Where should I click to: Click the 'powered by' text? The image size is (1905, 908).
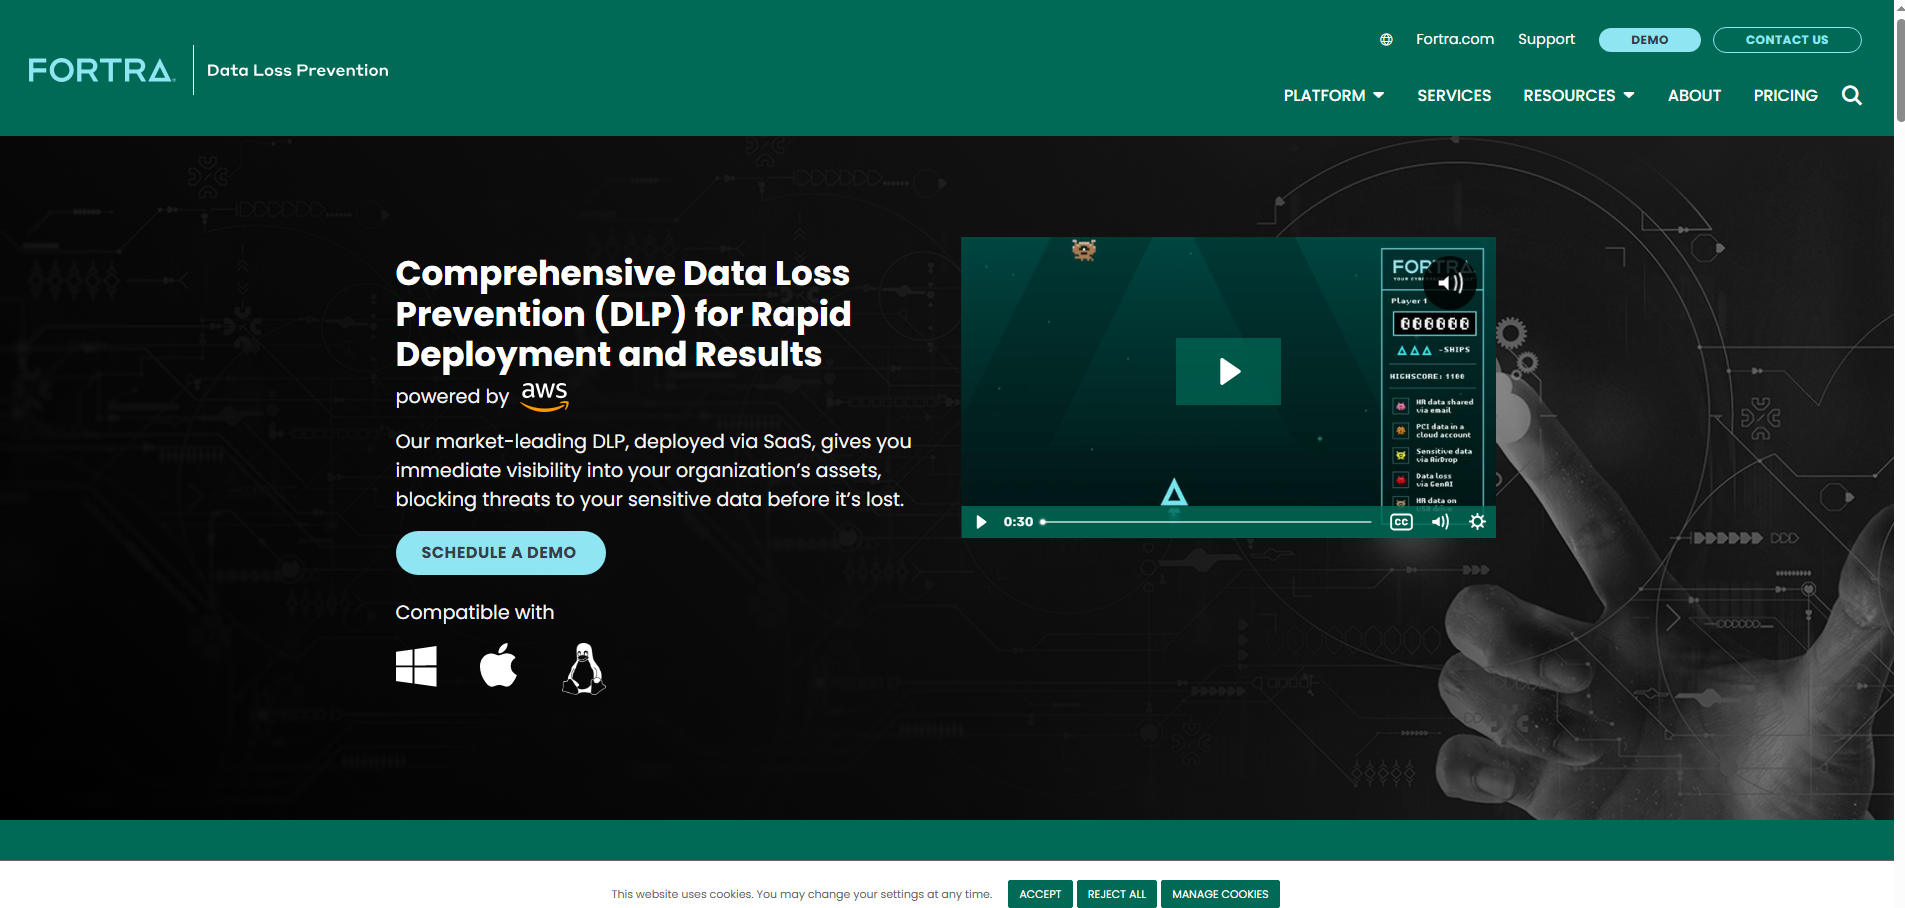click(452, 397)
